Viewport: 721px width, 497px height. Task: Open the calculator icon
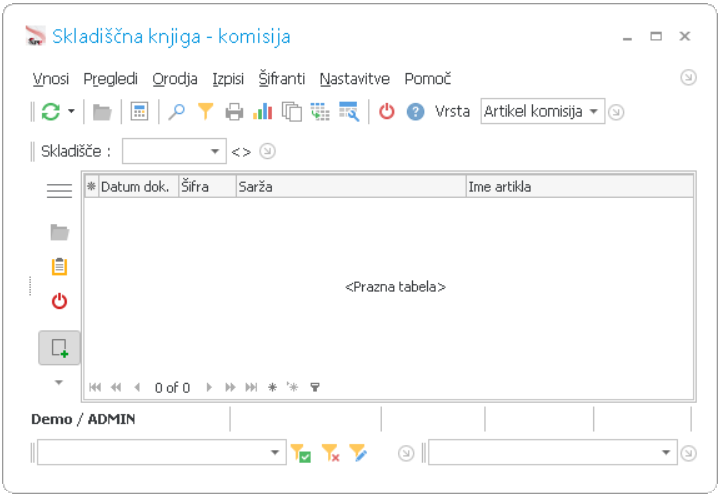pyautogui.click(x=139, y=111)
